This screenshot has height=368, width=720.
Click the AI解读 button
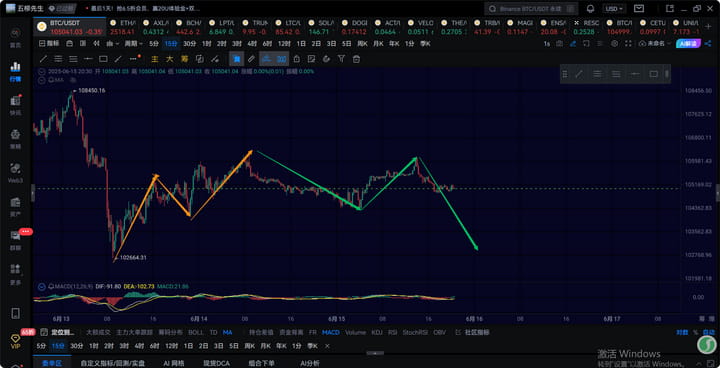688,44
